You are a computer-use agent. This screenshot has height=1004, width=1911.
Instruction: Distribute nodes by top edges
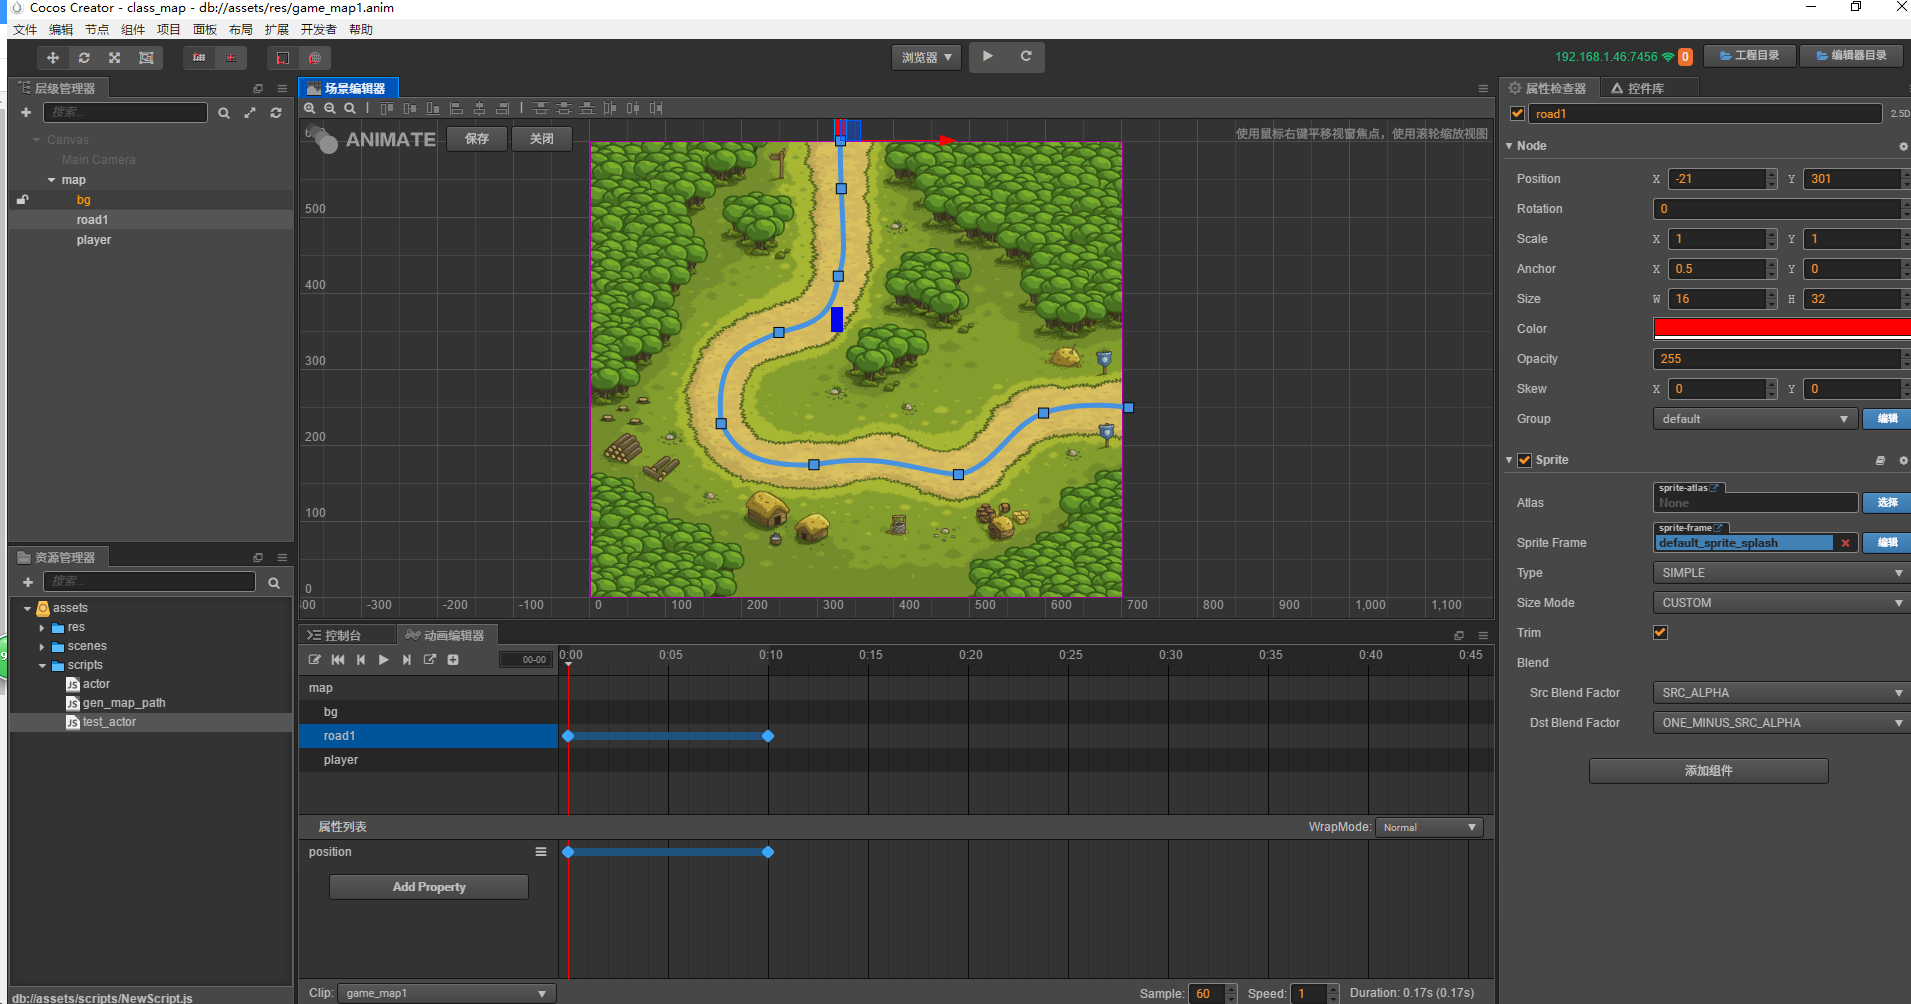(x=541, y=108)
